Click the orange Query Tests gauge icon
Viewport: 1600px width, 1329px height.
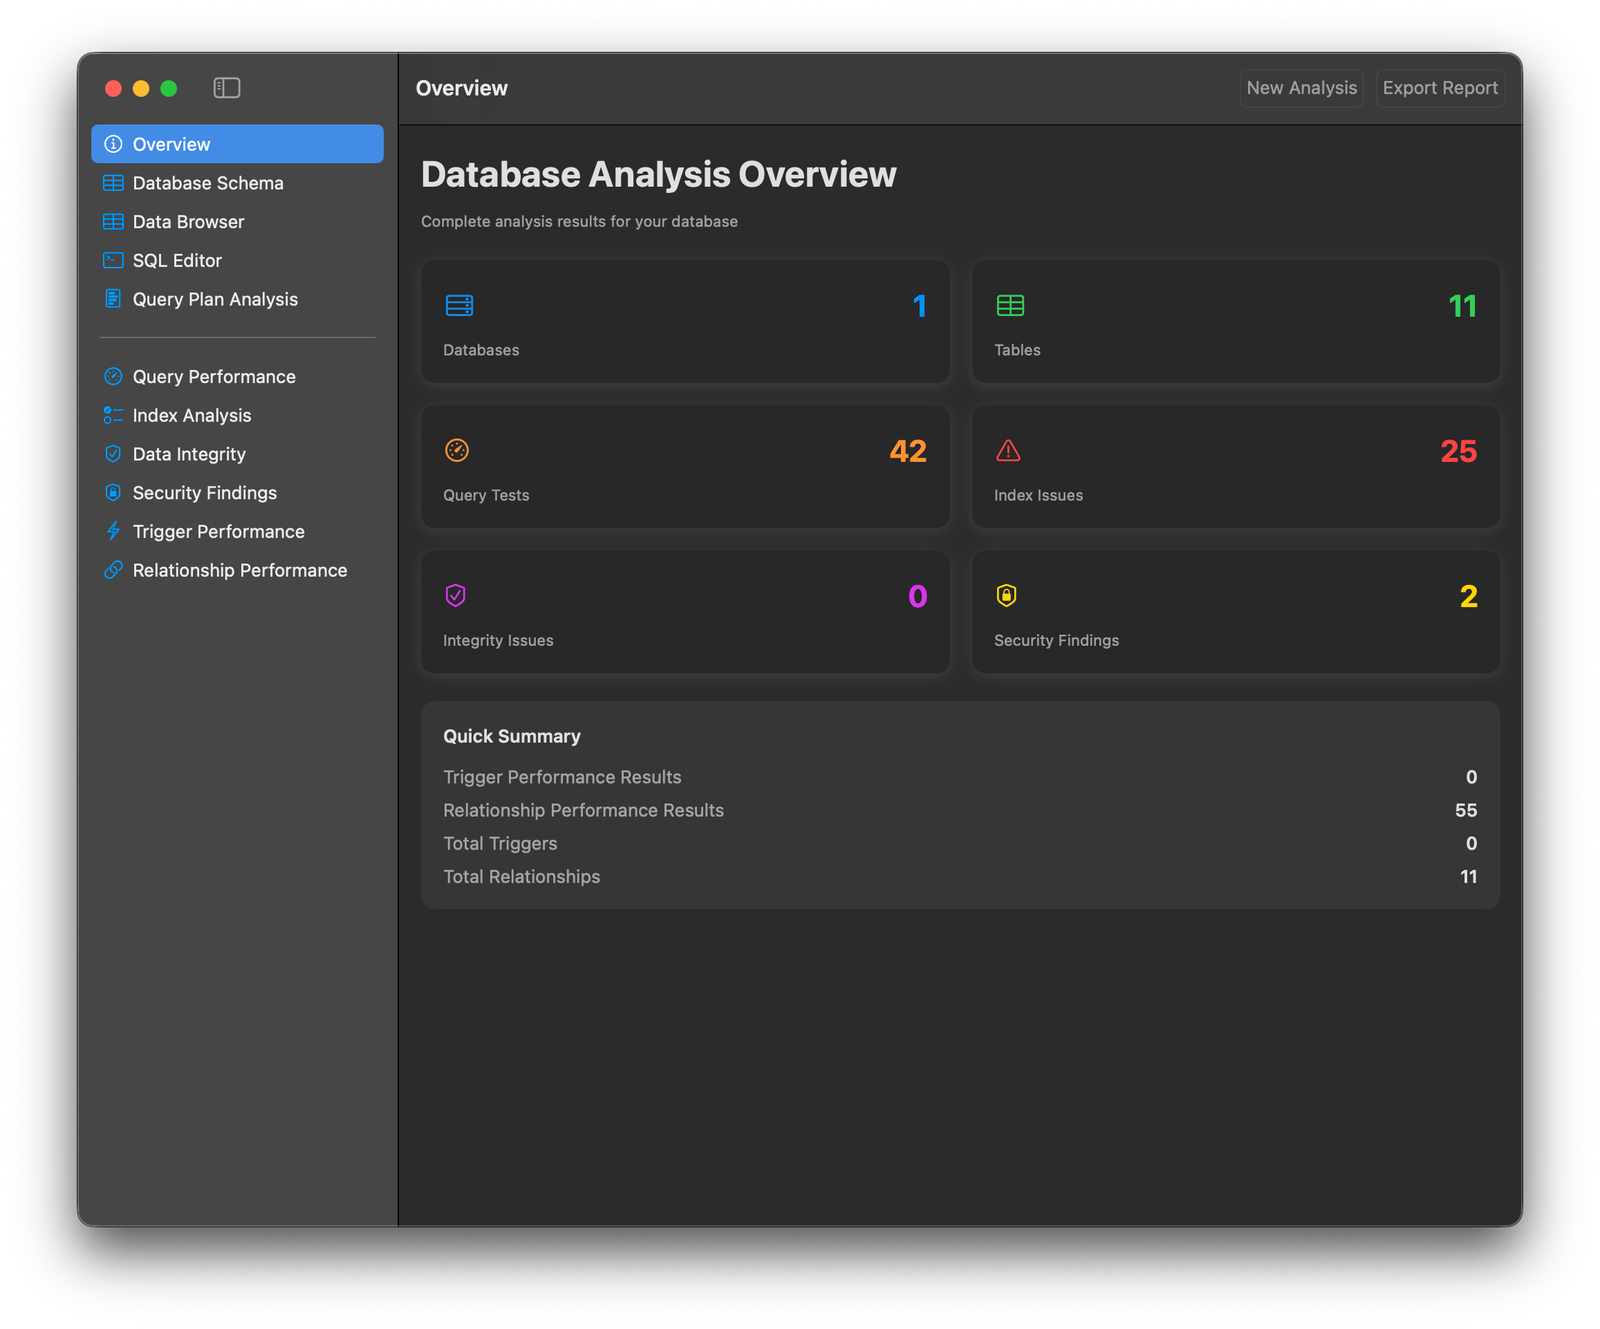pyautogui.click(x=456, y=451)
